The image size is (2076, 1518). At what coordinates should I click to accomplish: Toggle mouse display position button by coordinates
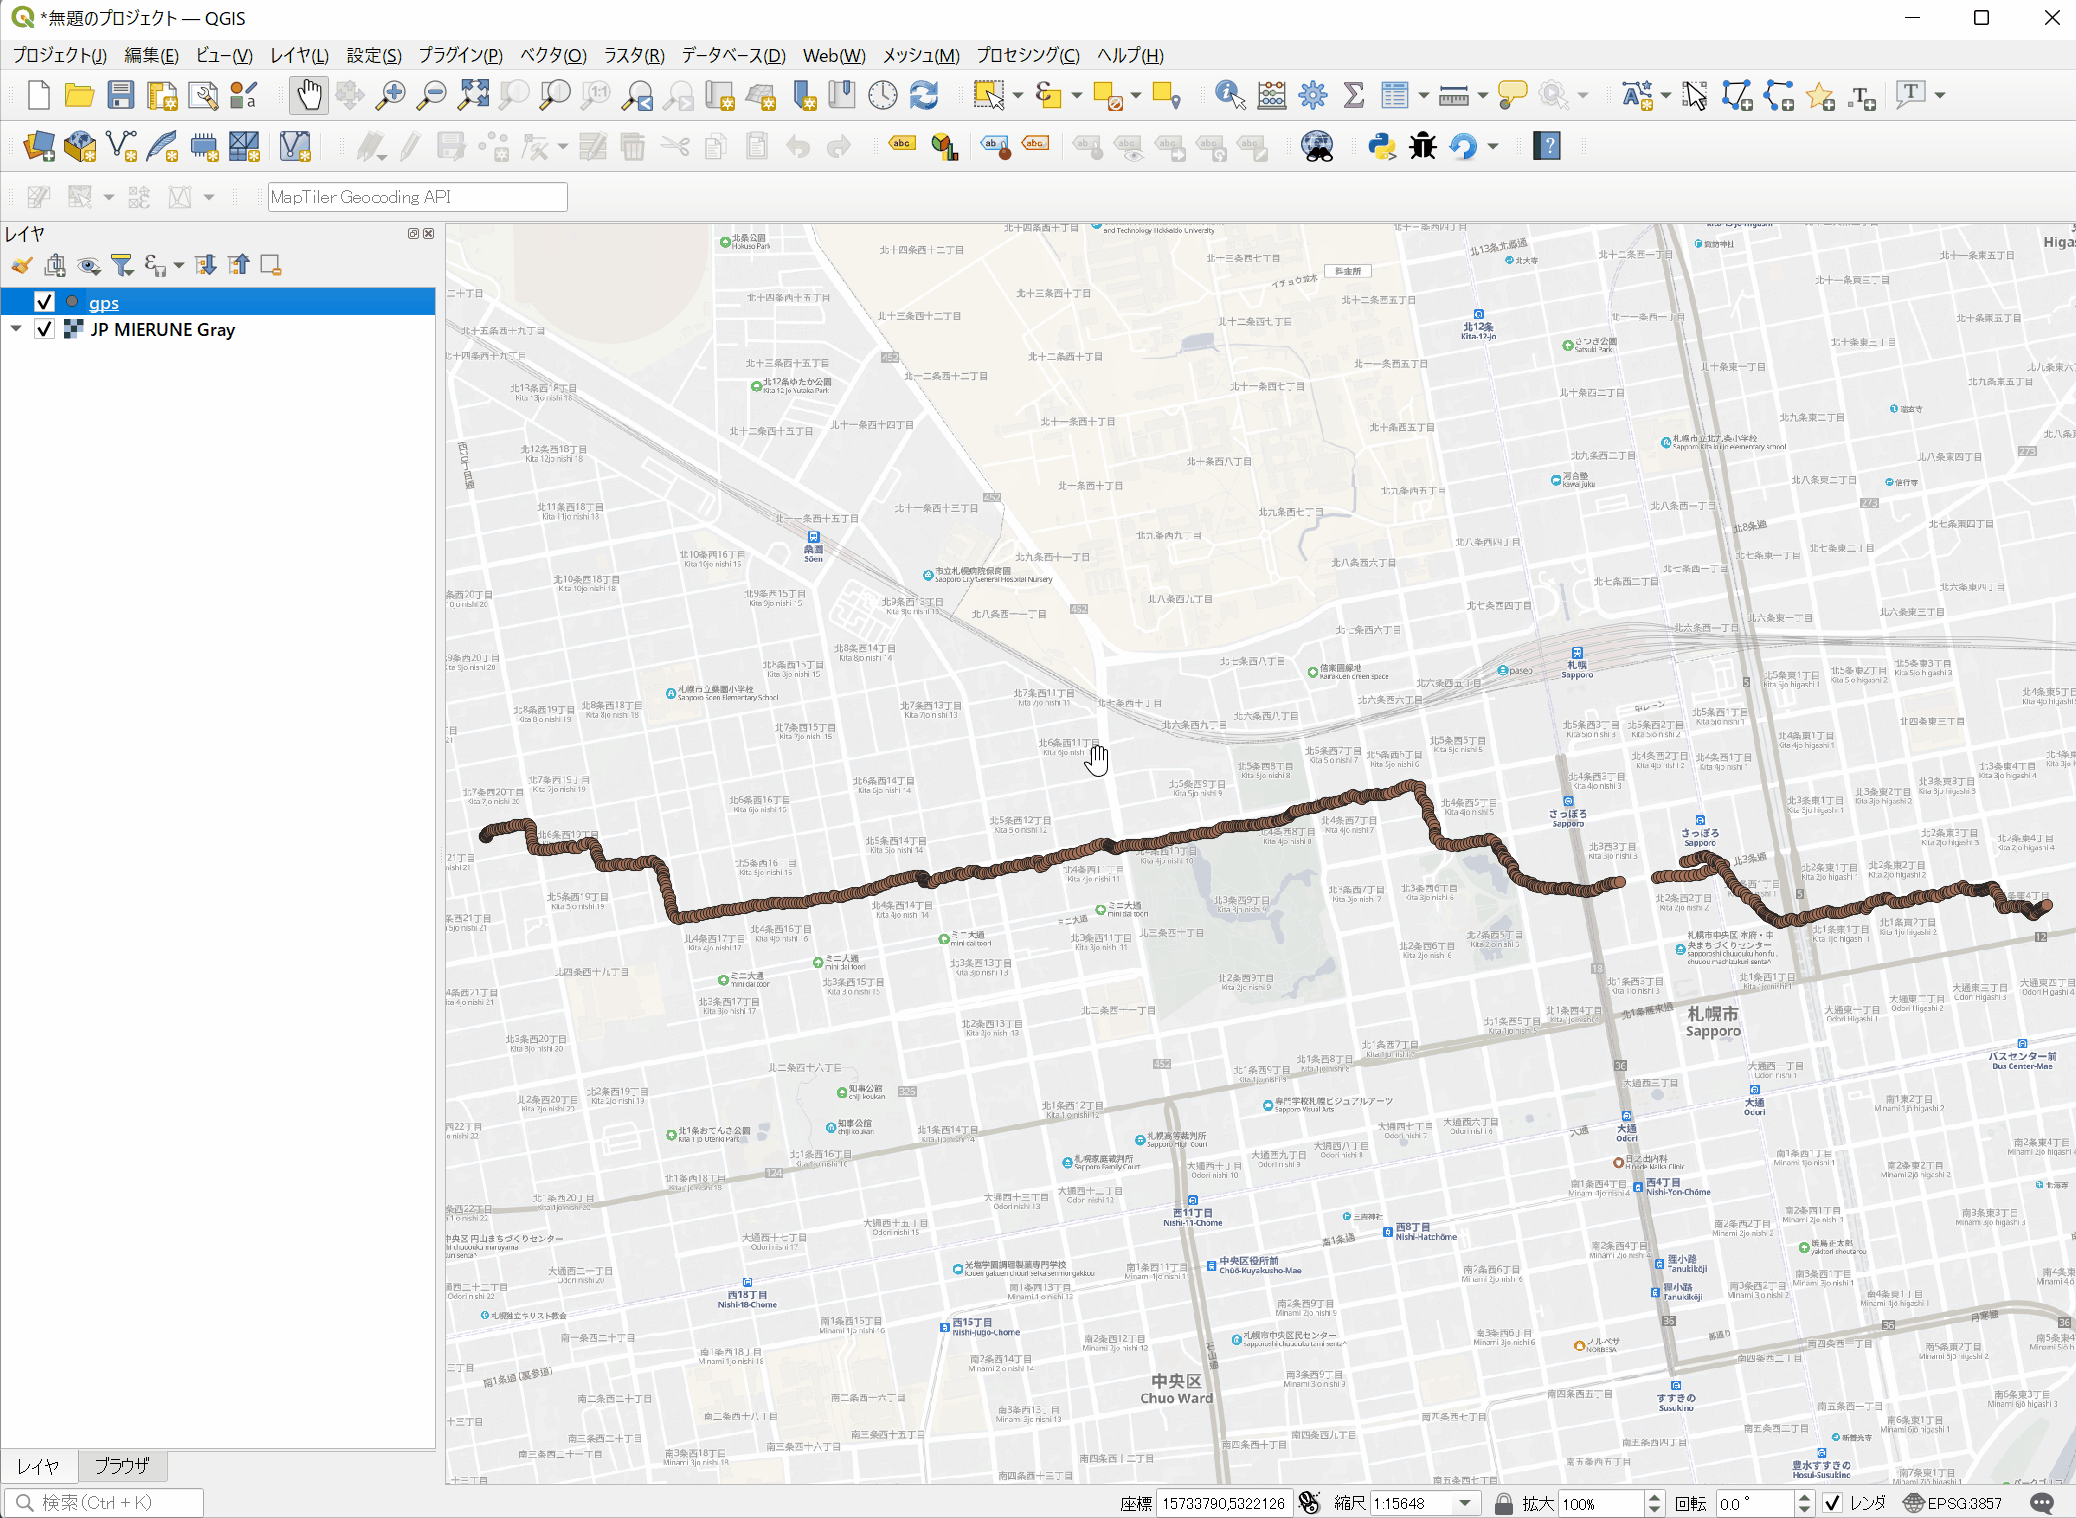point(1310,1503)
